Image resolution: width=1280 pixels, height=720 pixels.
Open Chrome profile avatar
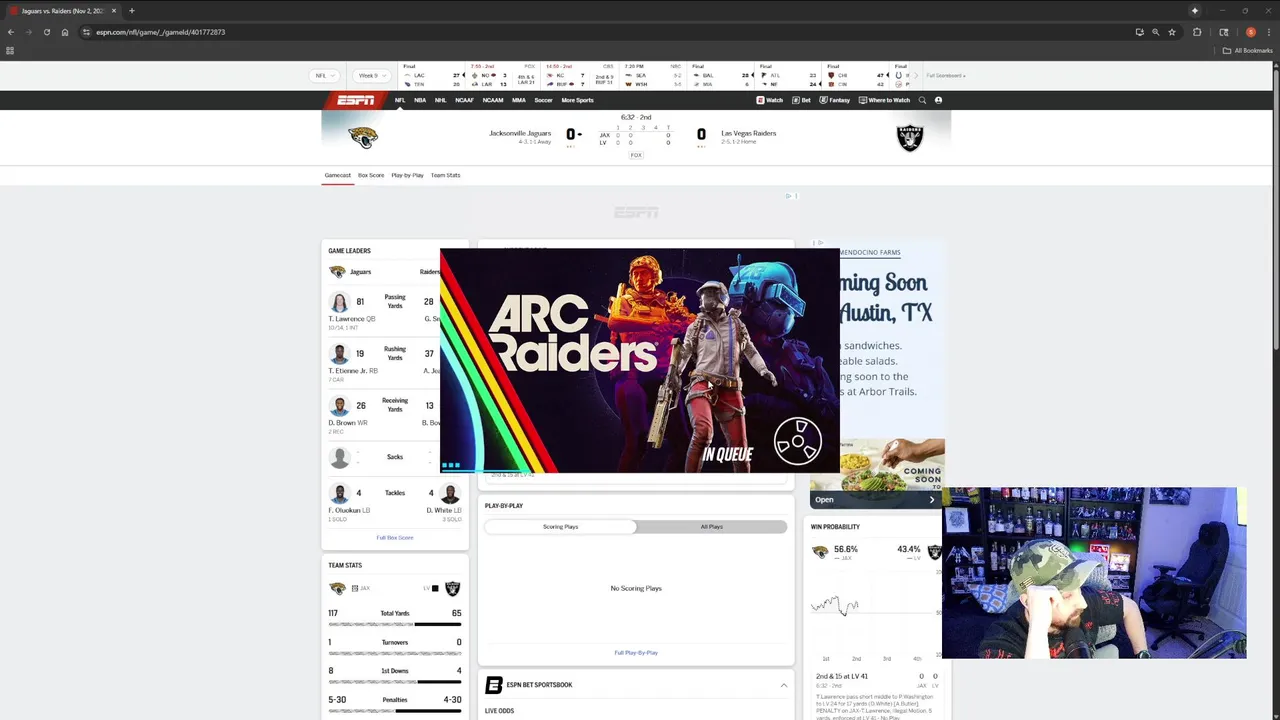(1250, 32)
